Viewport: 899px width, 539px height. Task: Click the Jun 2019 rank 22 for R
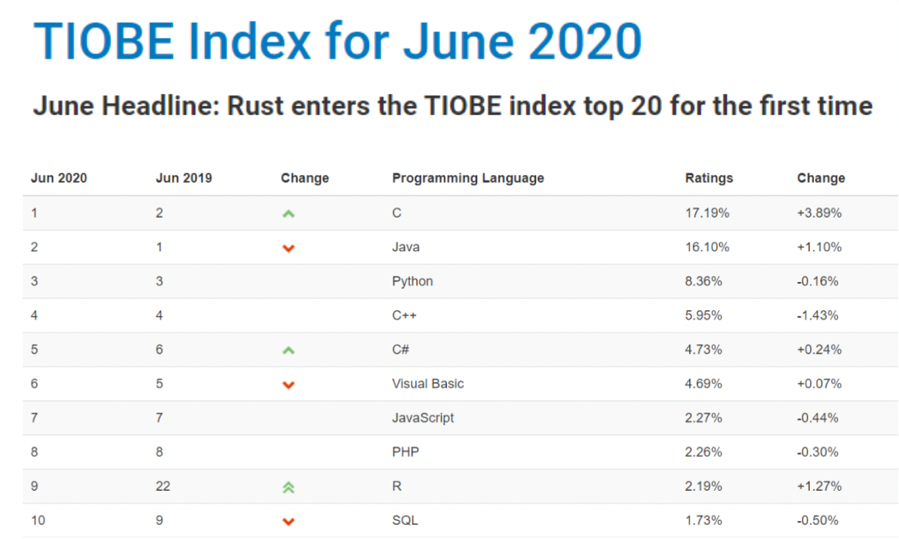coord(163,486)
